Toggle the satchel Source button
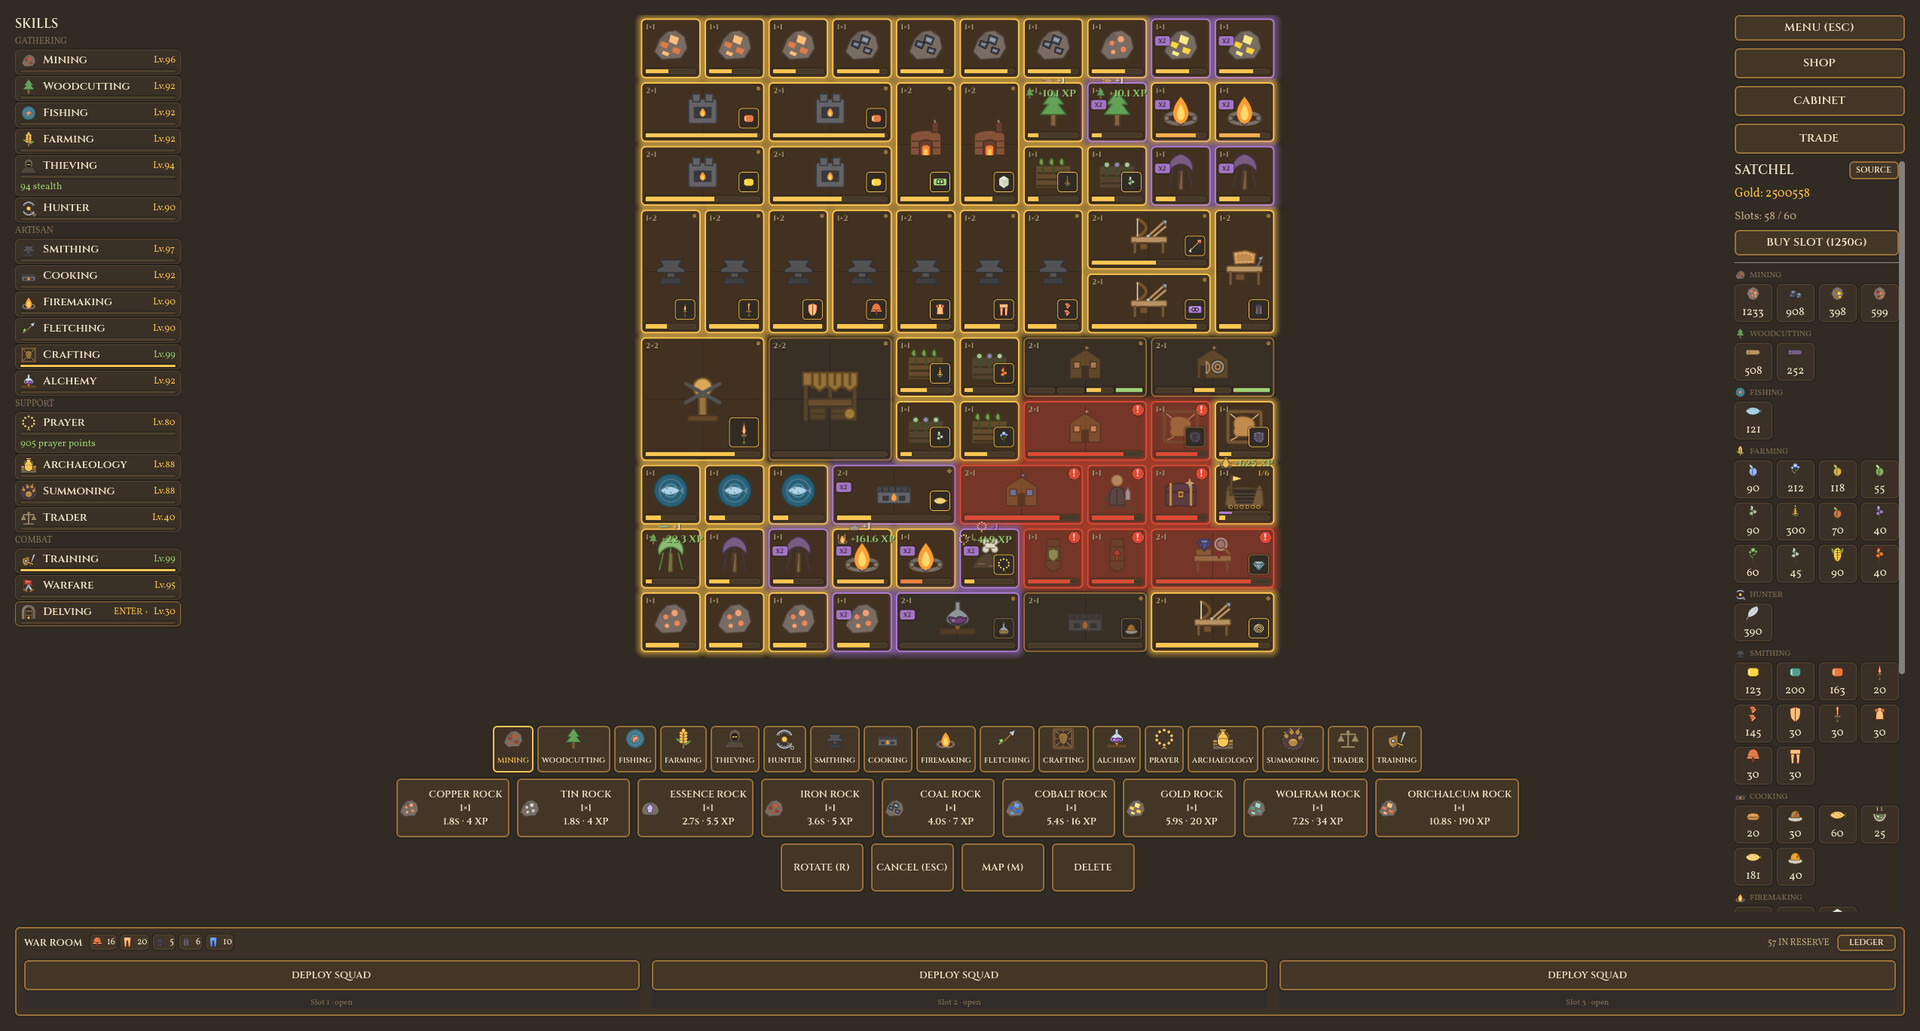The image size is (1920, 1031). tap(1873, 170)
